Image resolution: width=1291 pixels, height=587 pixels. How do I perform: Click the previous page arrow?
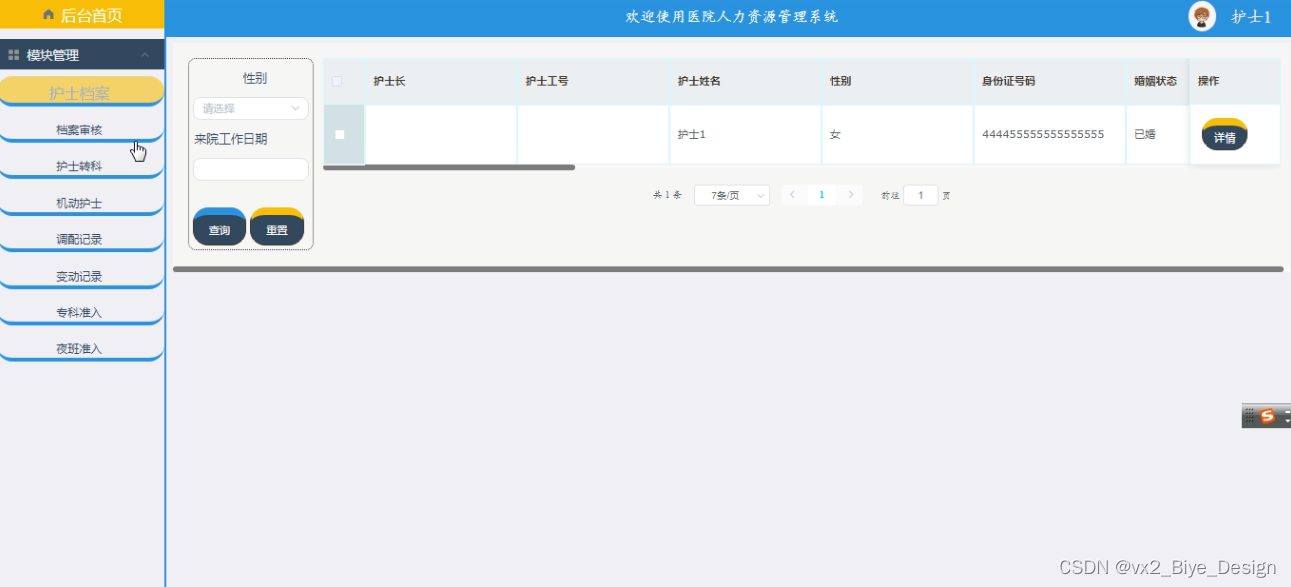point(792,195)
